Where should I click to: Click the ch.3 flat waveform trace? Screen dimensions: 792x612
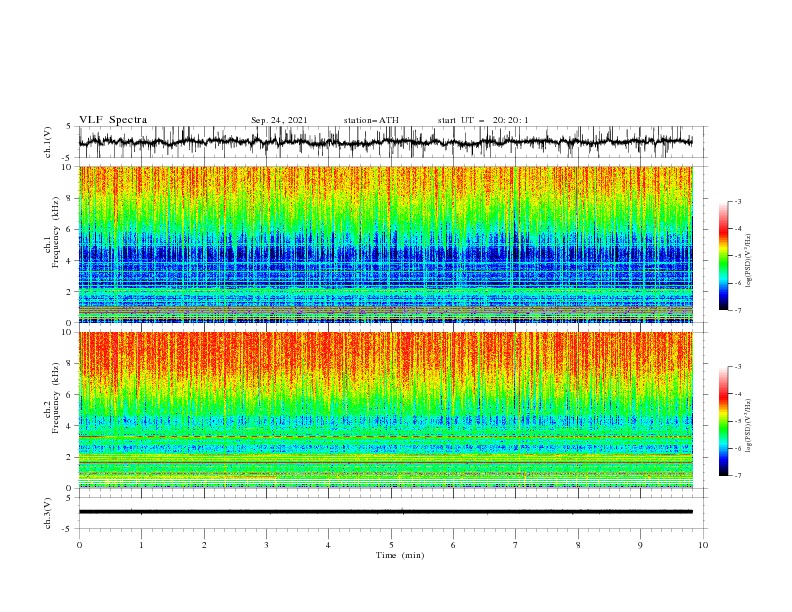tap(386, 512)
